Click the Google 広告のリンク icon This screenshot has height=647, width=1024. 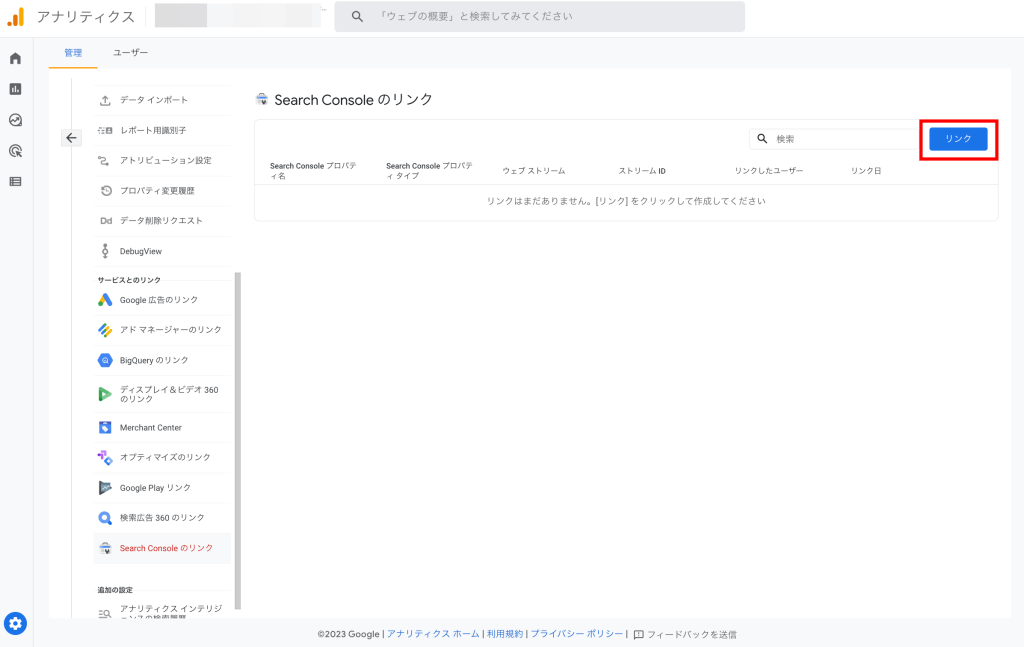pyautogui.click(x=105, y=300)
